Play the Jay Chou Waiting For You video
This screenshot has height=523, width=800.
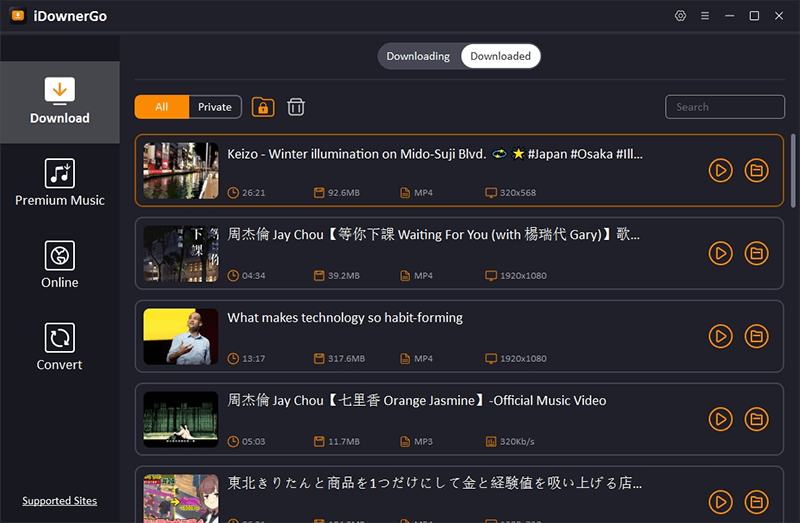[720, 253]
